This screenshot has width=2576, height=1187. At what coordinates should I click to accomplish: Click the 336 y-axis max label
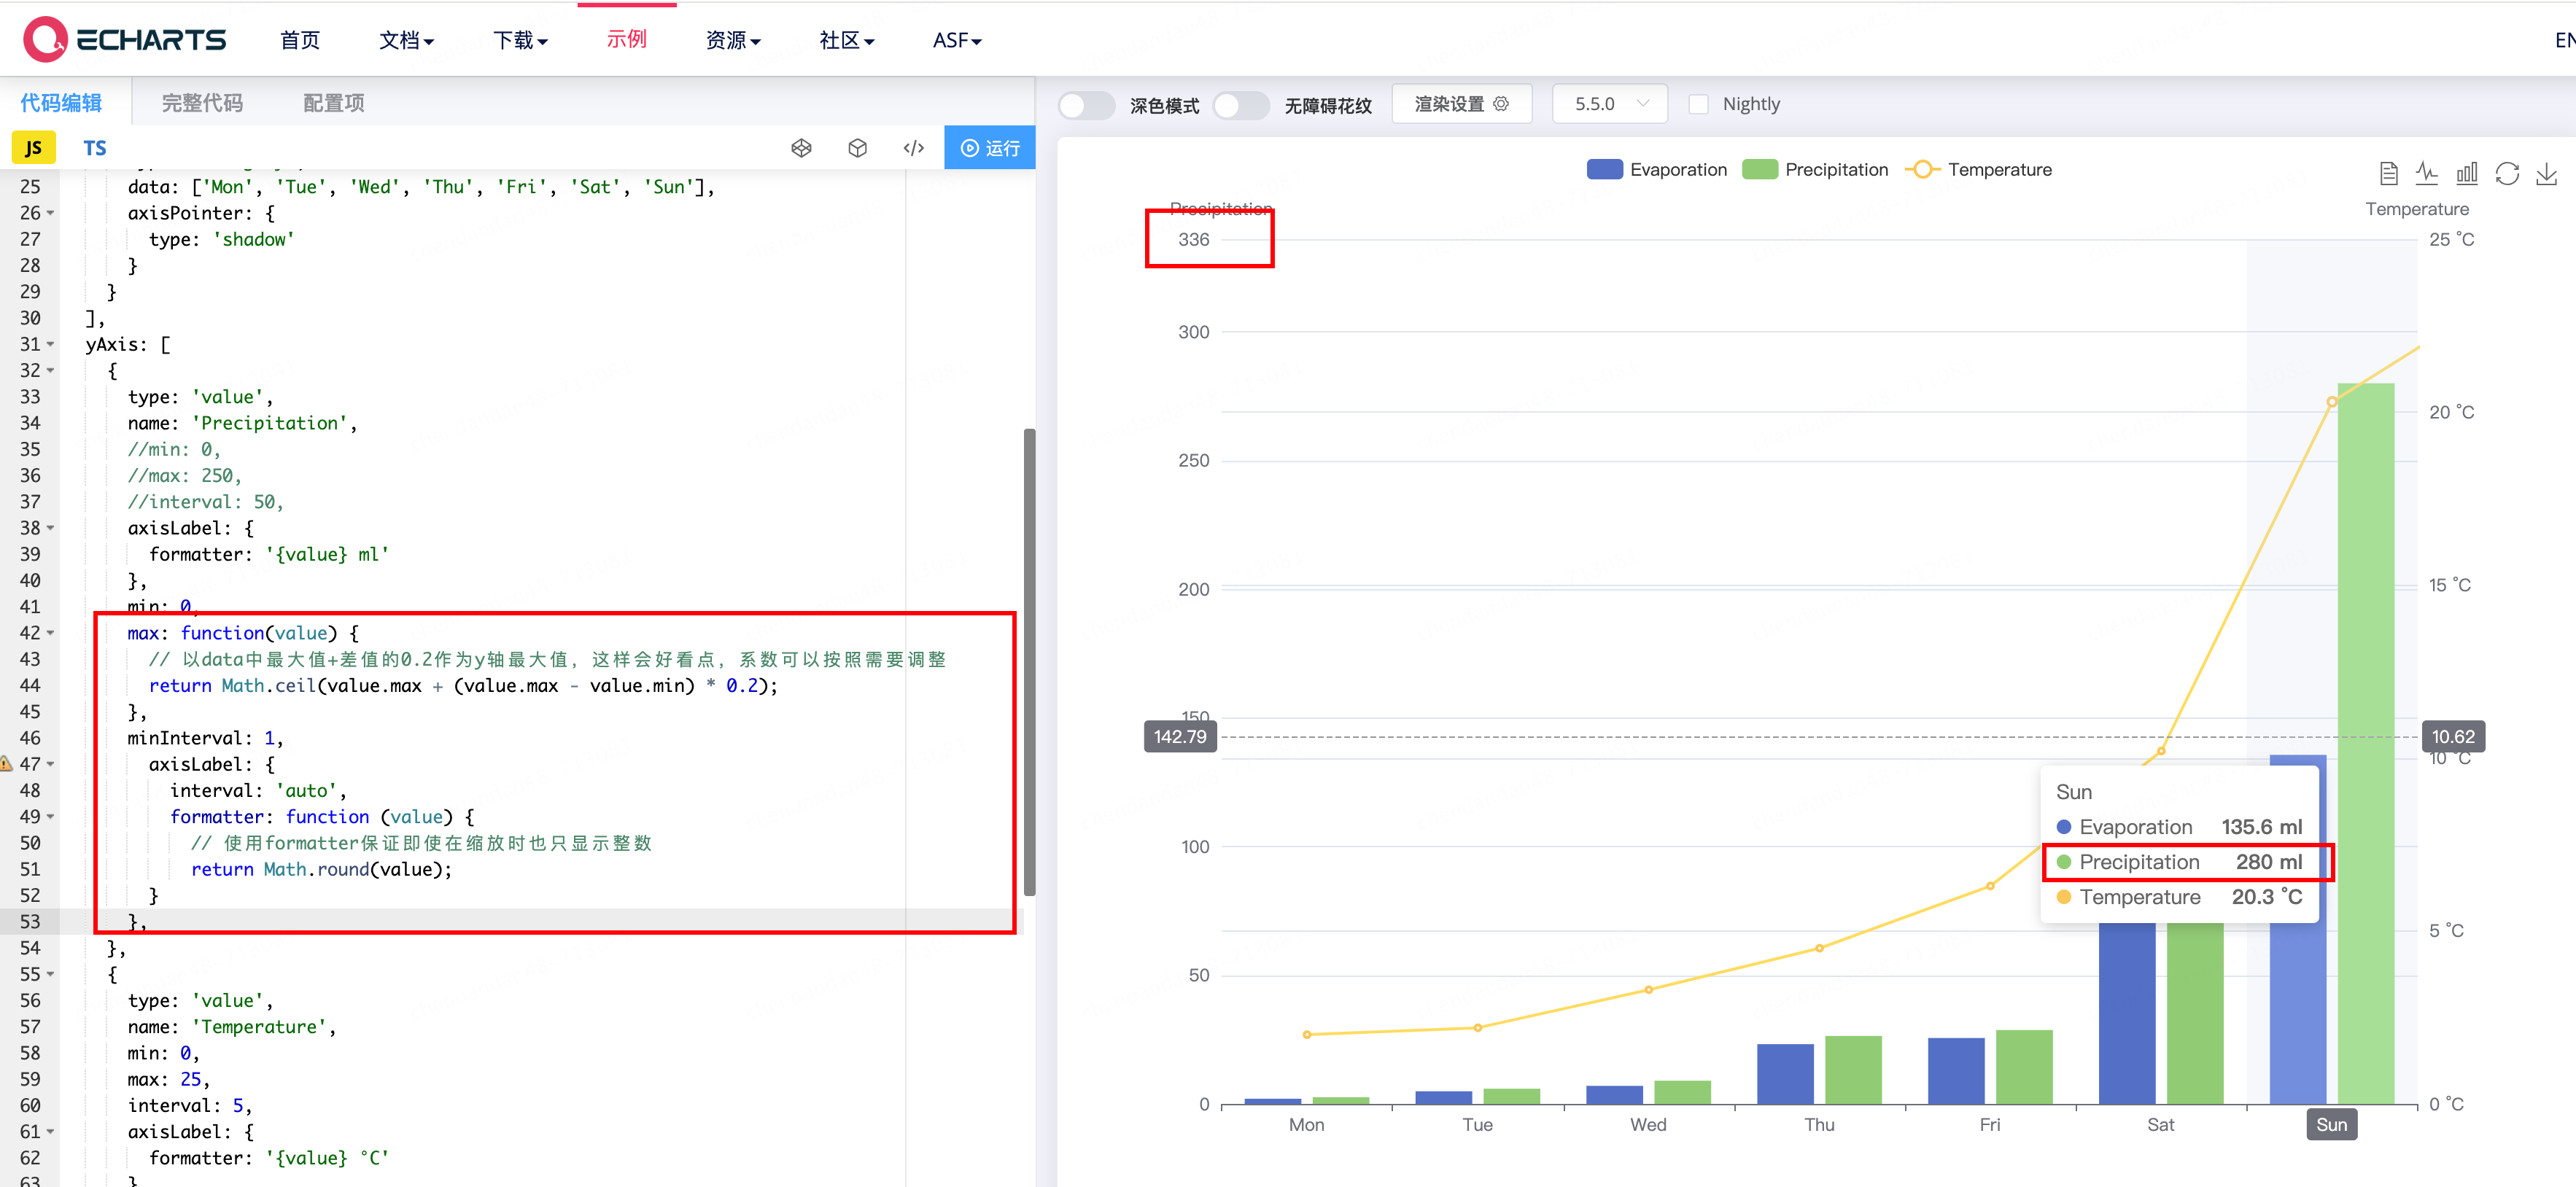1193,240
